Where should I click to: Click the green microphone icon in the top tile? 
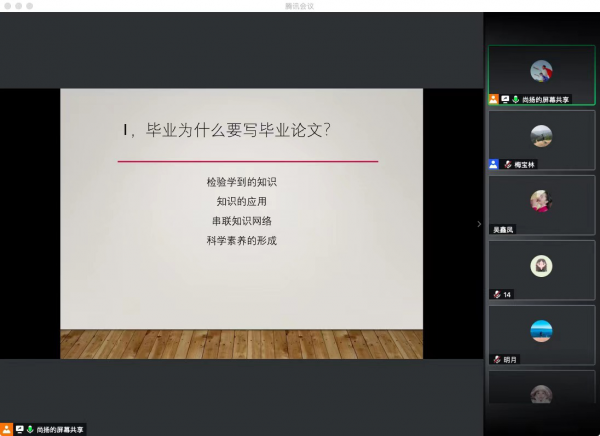pyautogui.click(x=516, y=100)
